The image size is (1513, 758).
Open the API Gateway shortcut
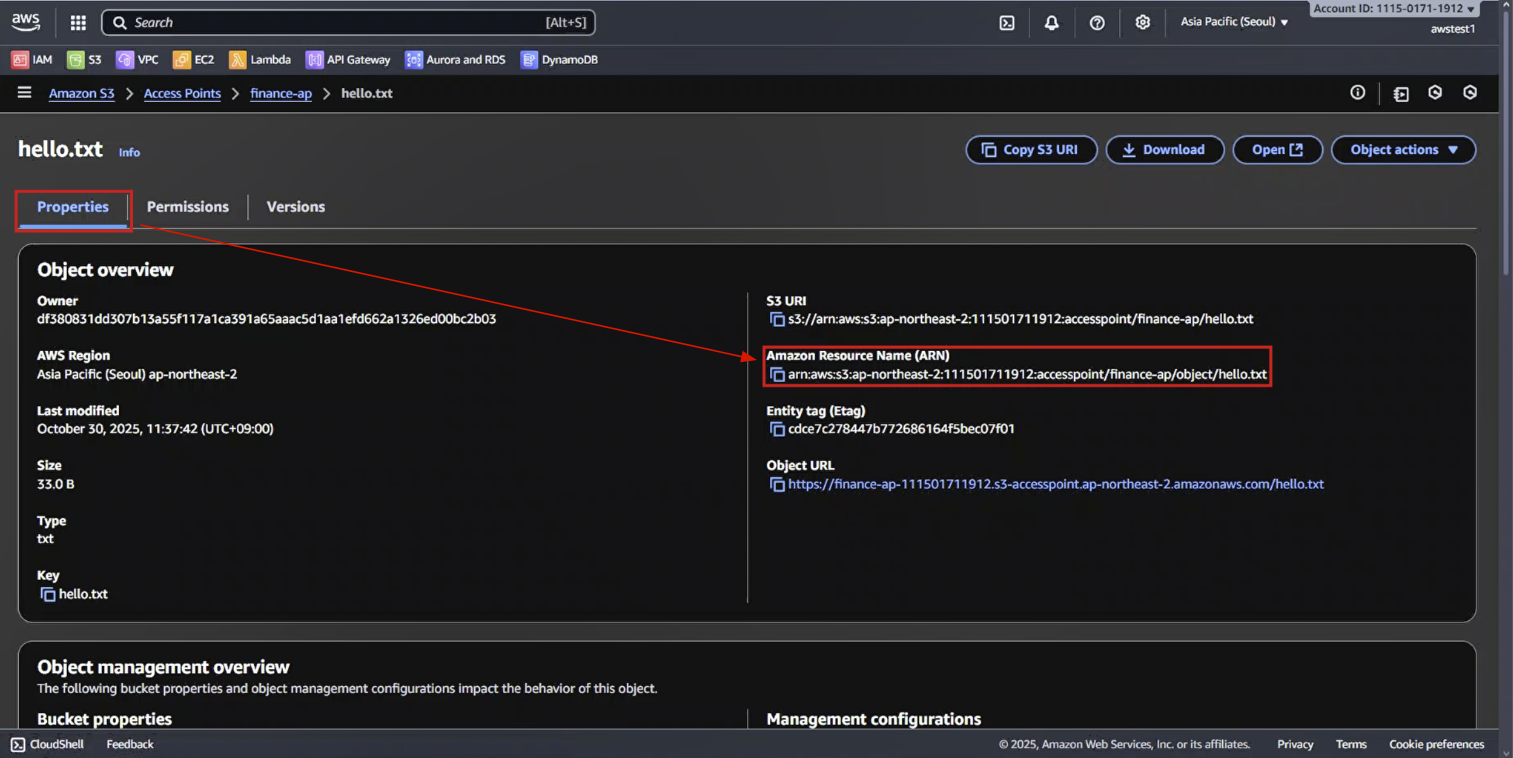click(349, 60)
